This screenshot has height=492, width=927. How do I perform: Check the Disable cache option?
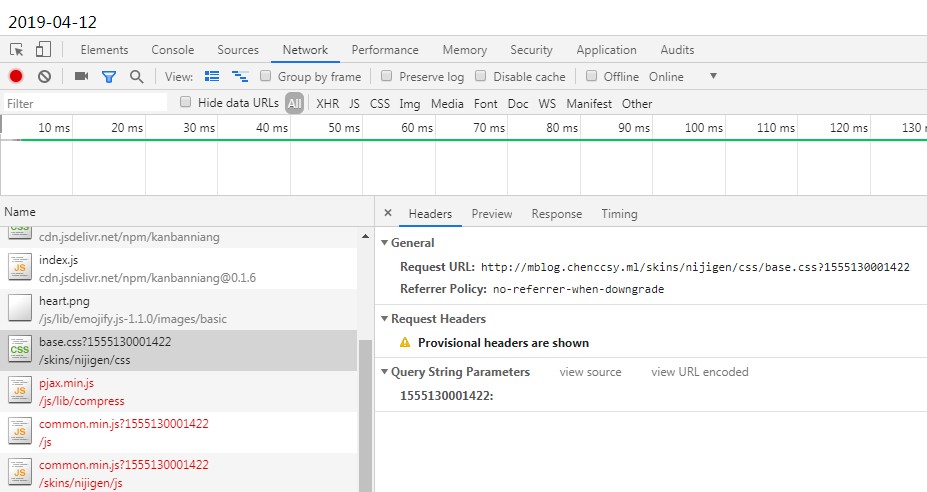point(480,76)
